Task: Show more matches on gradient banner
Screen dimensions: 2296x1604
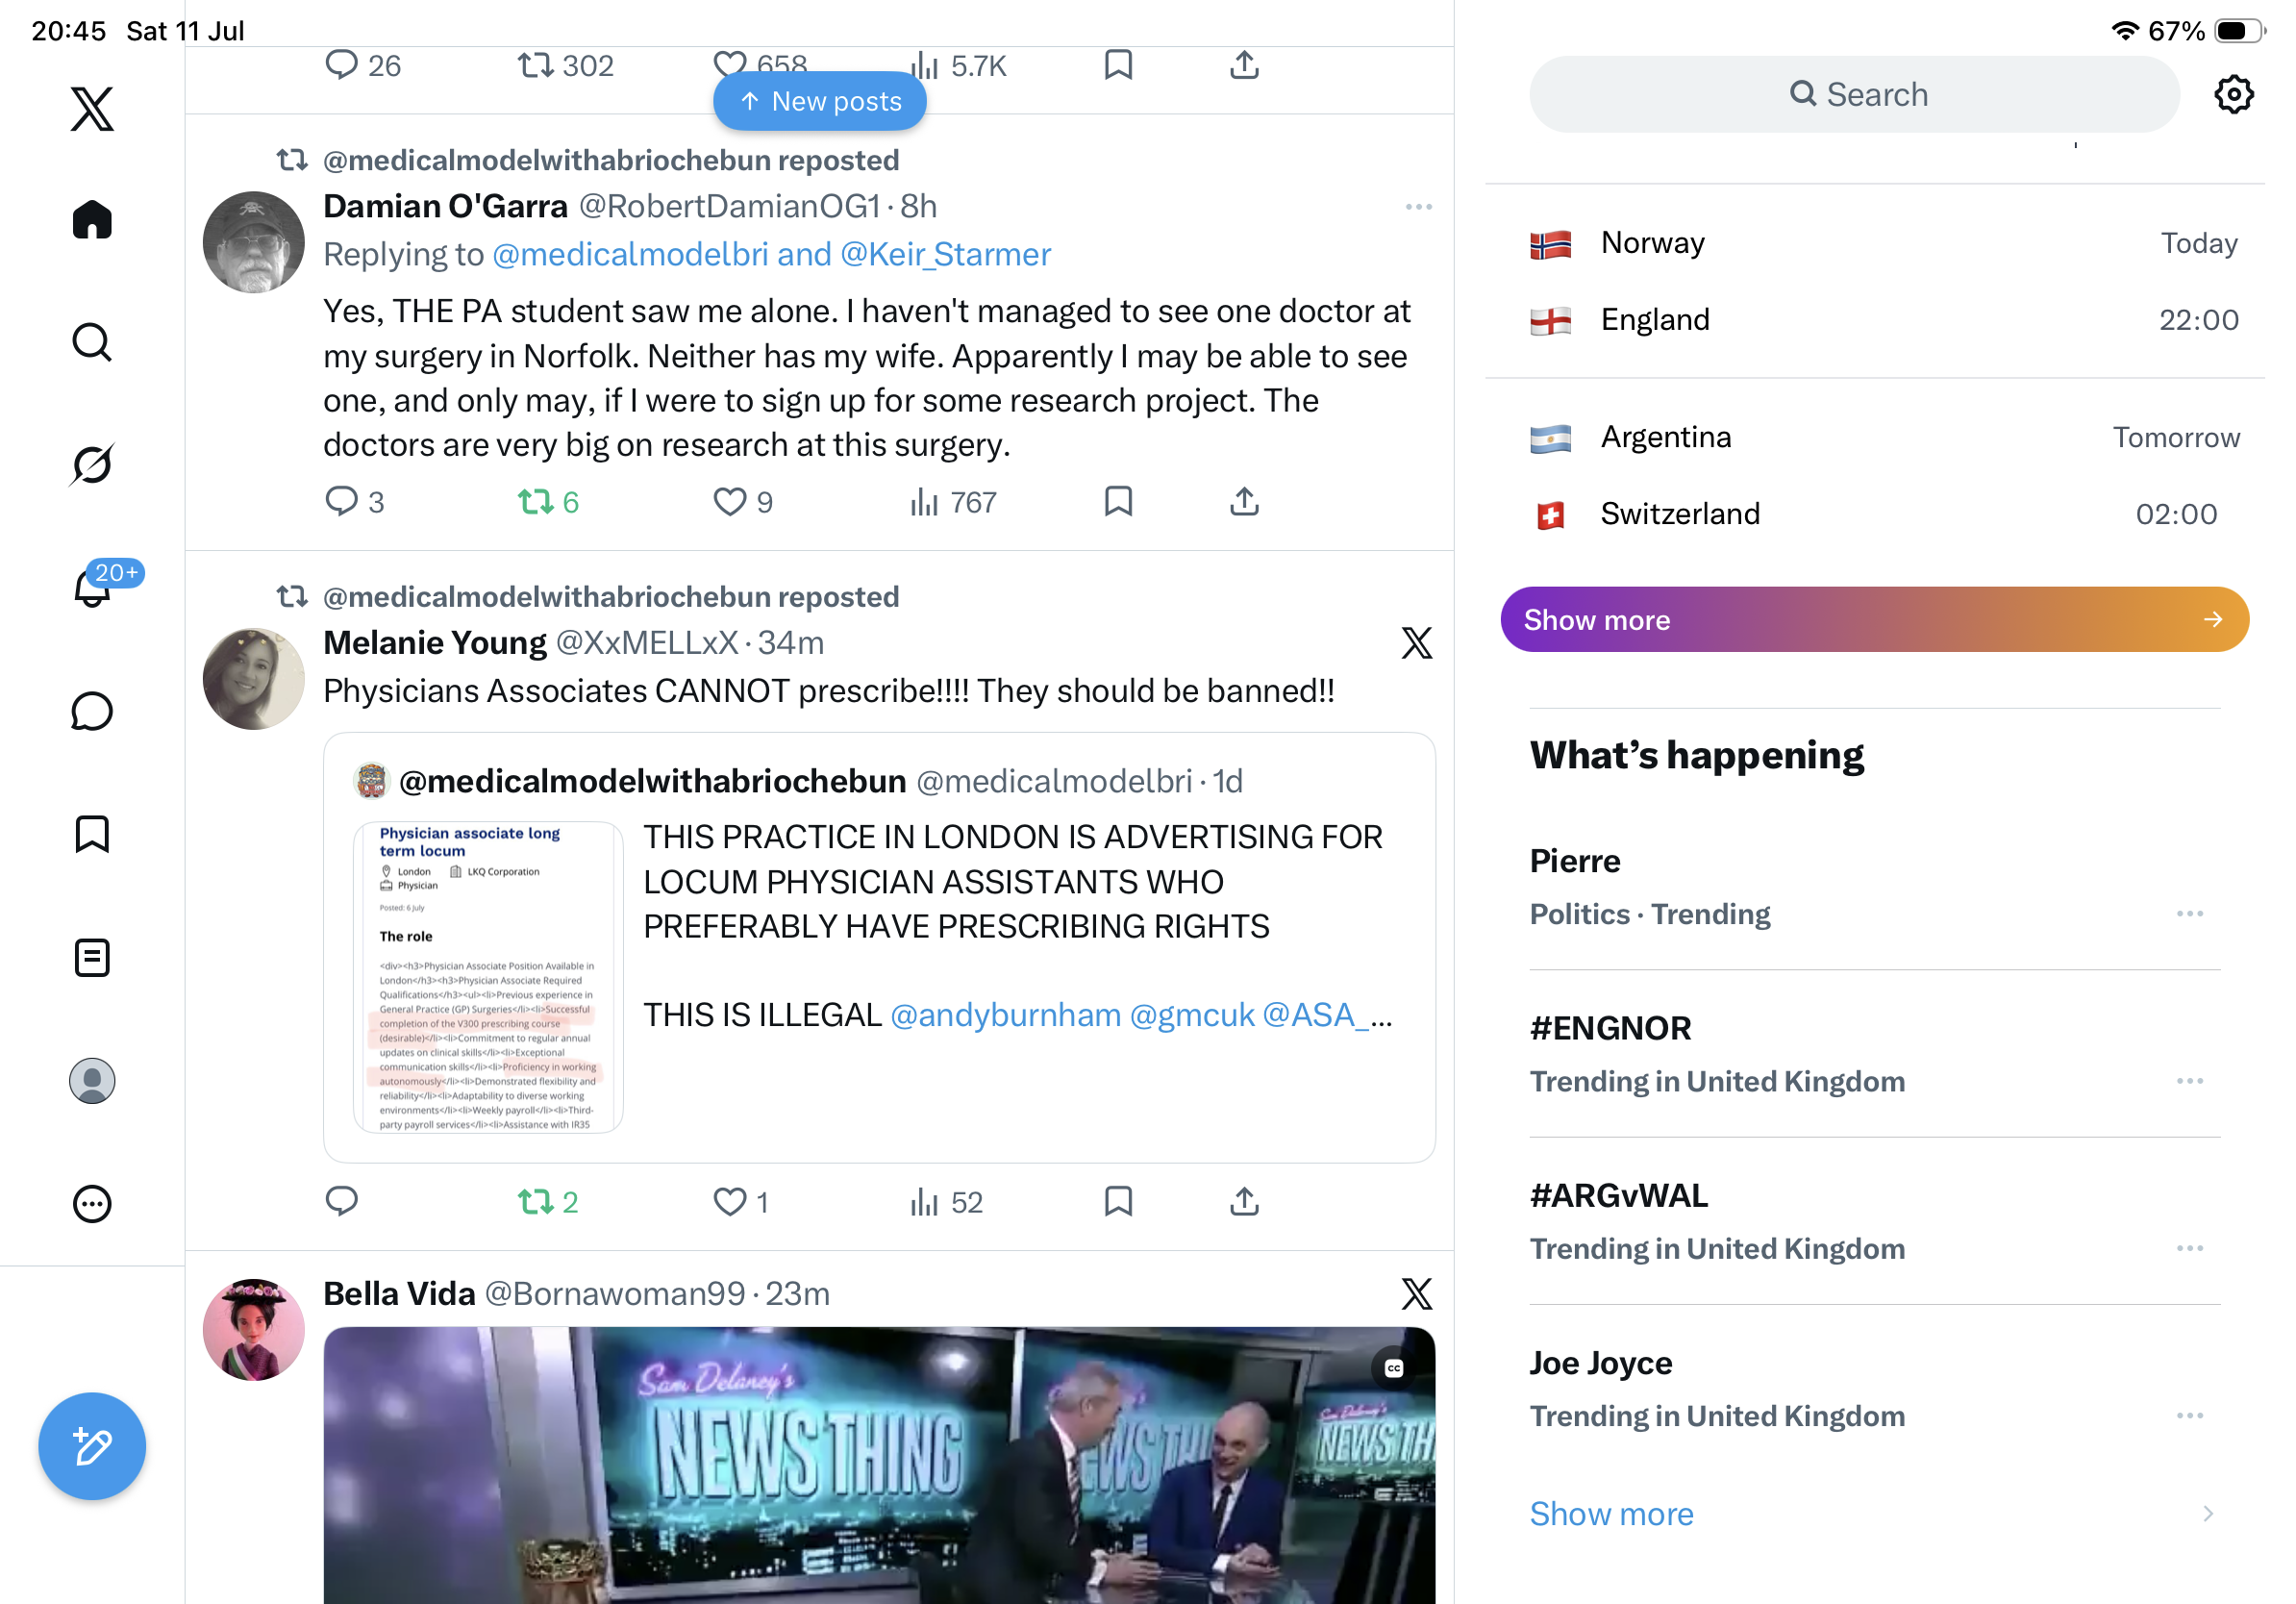Action: (x=1874, y=619)
